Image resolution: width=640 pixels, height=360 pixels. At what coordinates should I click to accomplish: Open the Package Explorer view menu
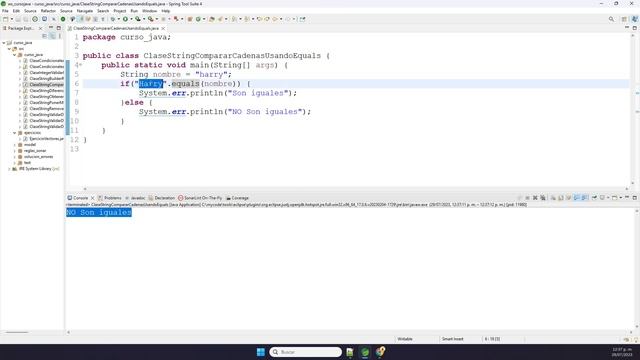60,36
